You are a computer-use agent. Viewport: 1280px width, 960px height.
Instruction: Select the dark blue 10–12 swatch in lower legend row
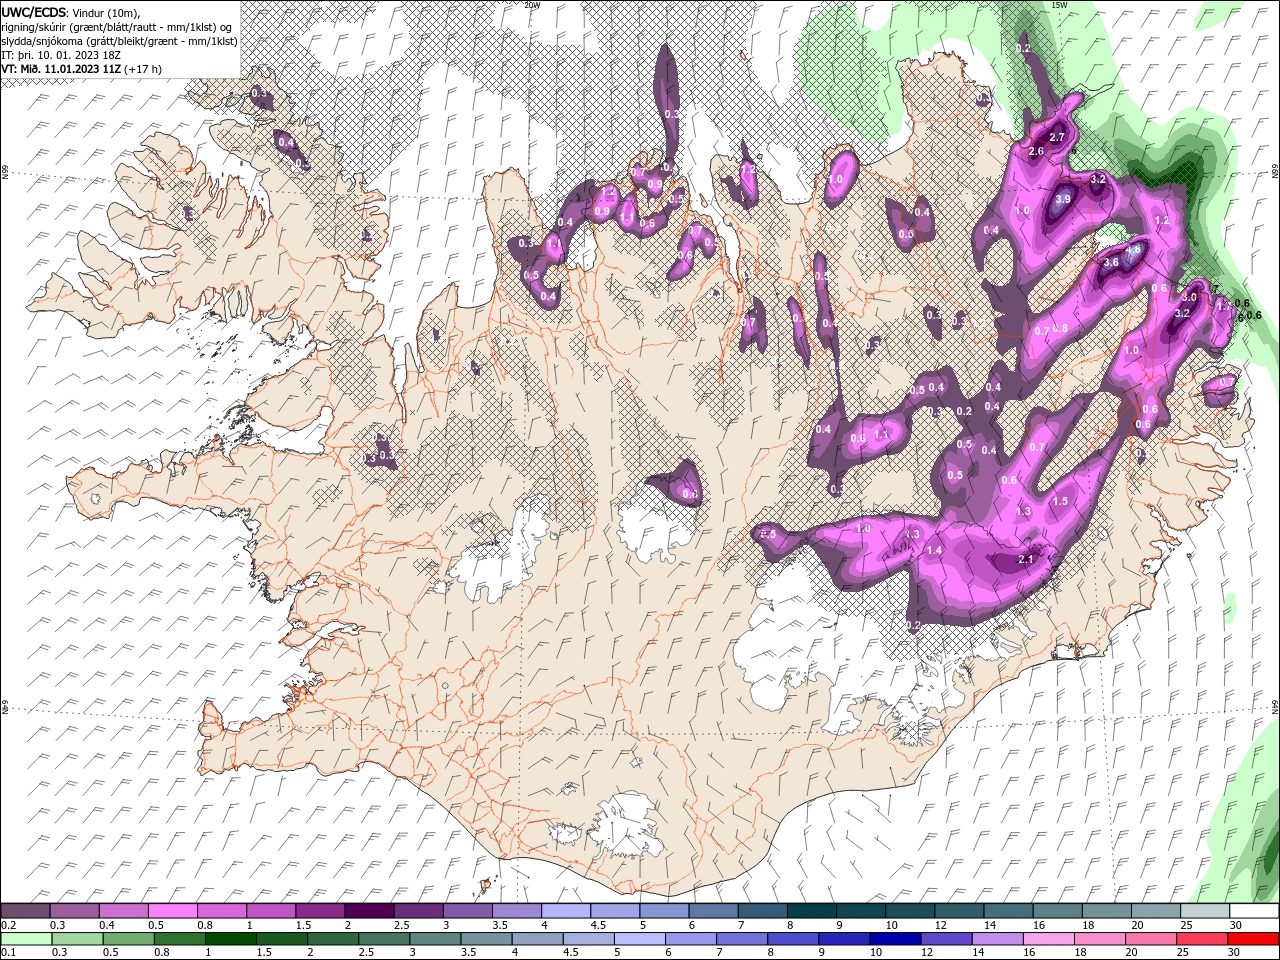pyautogui.click(x=895, y=939)
